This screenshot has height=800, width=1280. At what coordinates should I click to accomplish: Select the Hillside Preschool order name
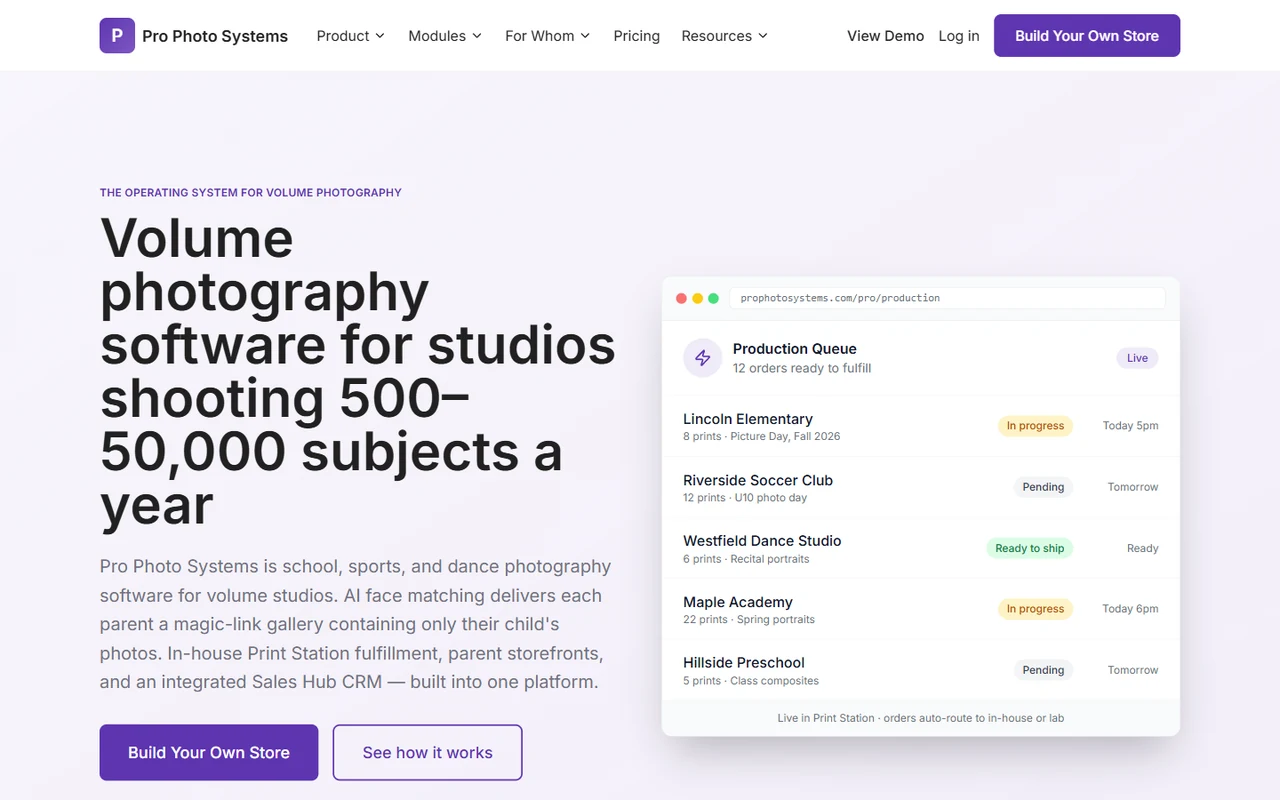click(x=744, y=663)
